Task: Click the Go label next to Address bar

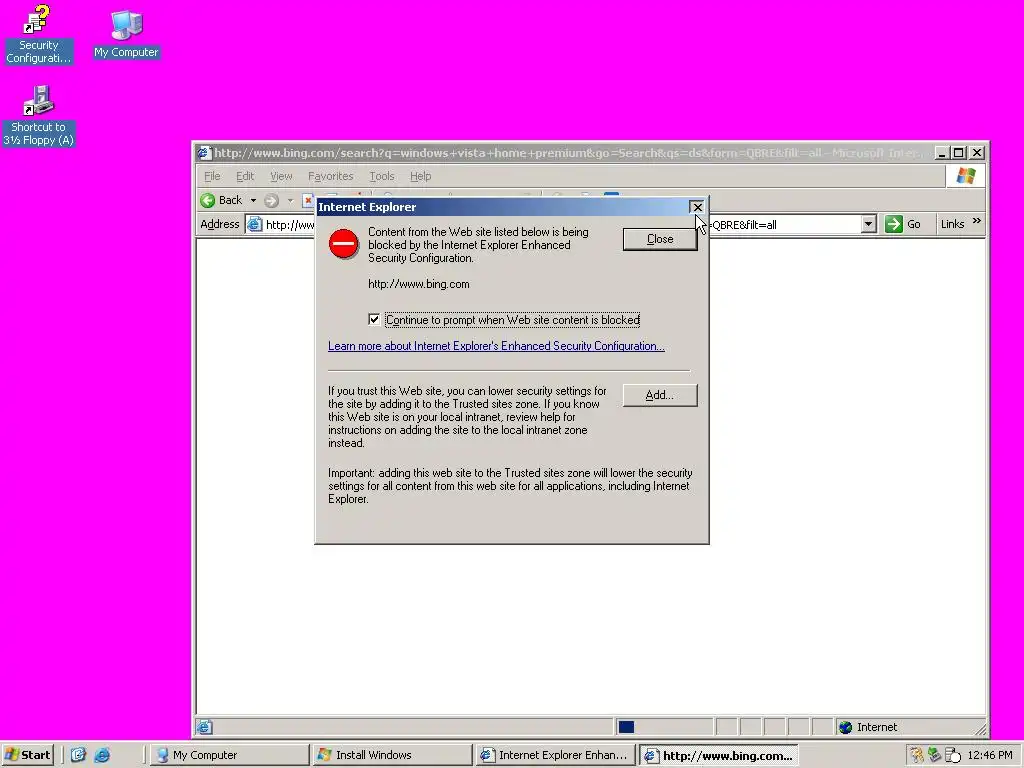Action: (x=914, y=224)
